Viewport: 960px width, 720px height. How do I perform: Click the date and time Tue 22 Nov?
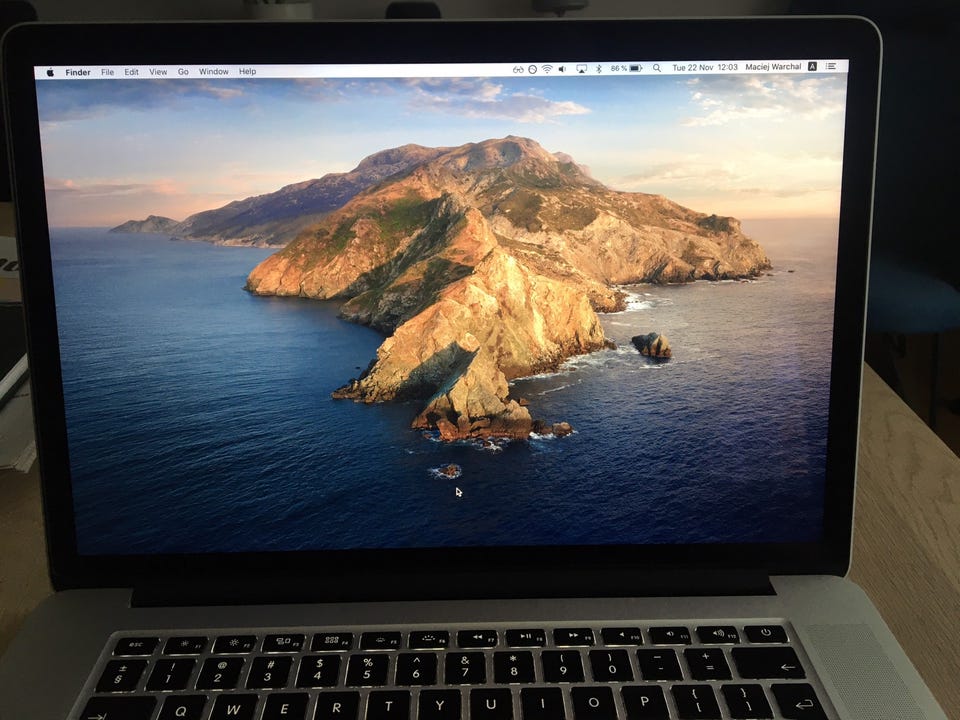(705, 67)
